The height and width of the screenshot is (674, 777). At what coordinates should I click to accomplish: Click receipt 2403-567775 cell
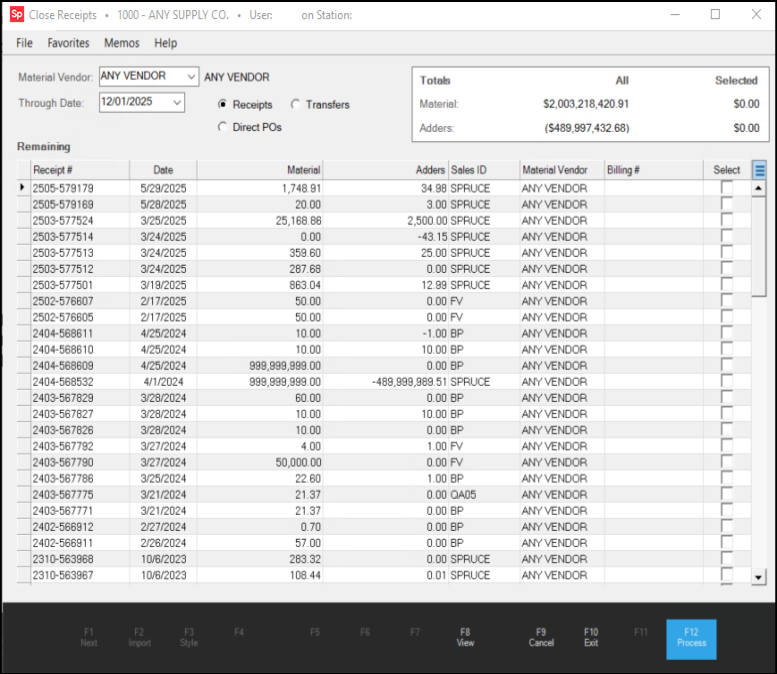pos(80,495)
